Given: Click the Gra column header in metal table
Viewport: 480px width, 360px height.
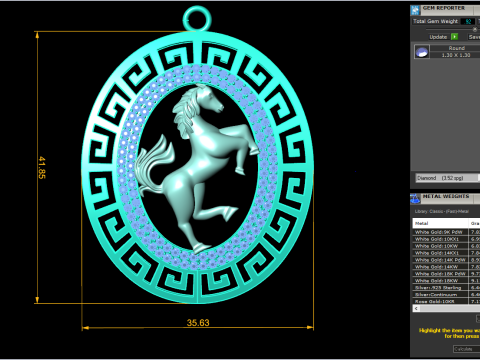Looking at the screenshot, I should point(474,223).
